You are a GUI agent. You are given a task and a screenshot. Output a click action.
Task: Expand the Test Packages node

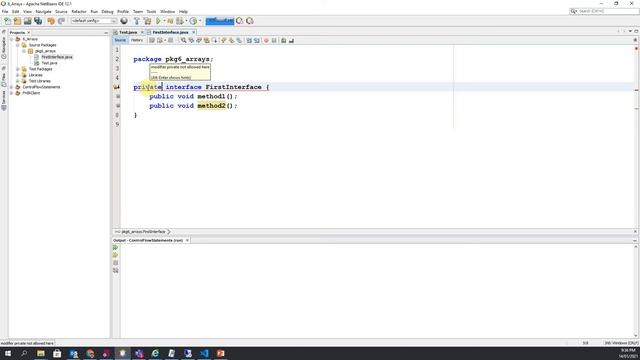(18, 69)
